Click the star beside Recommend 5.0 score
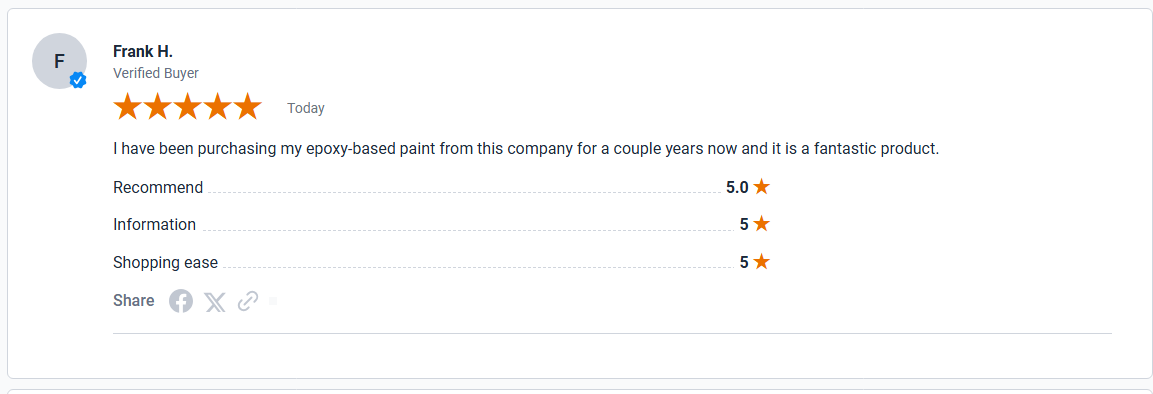Image resolution: width=1153 pixels, height=394 pixels. click(x=762, y=187)
